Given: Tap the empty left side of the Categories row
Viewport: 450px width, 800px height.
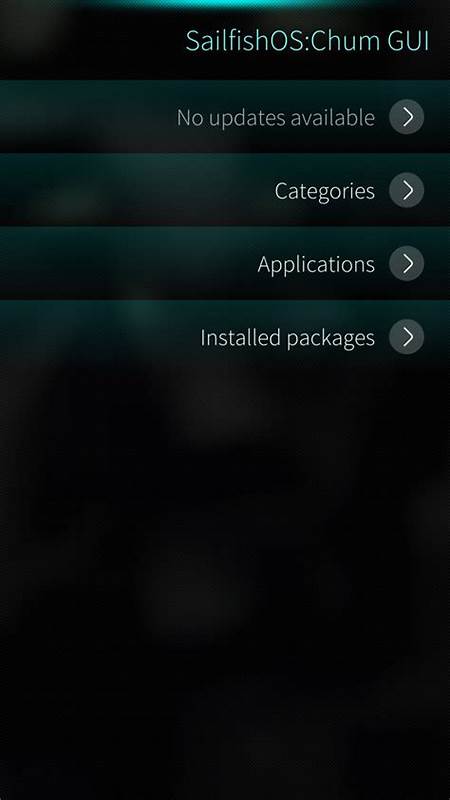Looking at the screenshot, I should (x=102, y=190).
